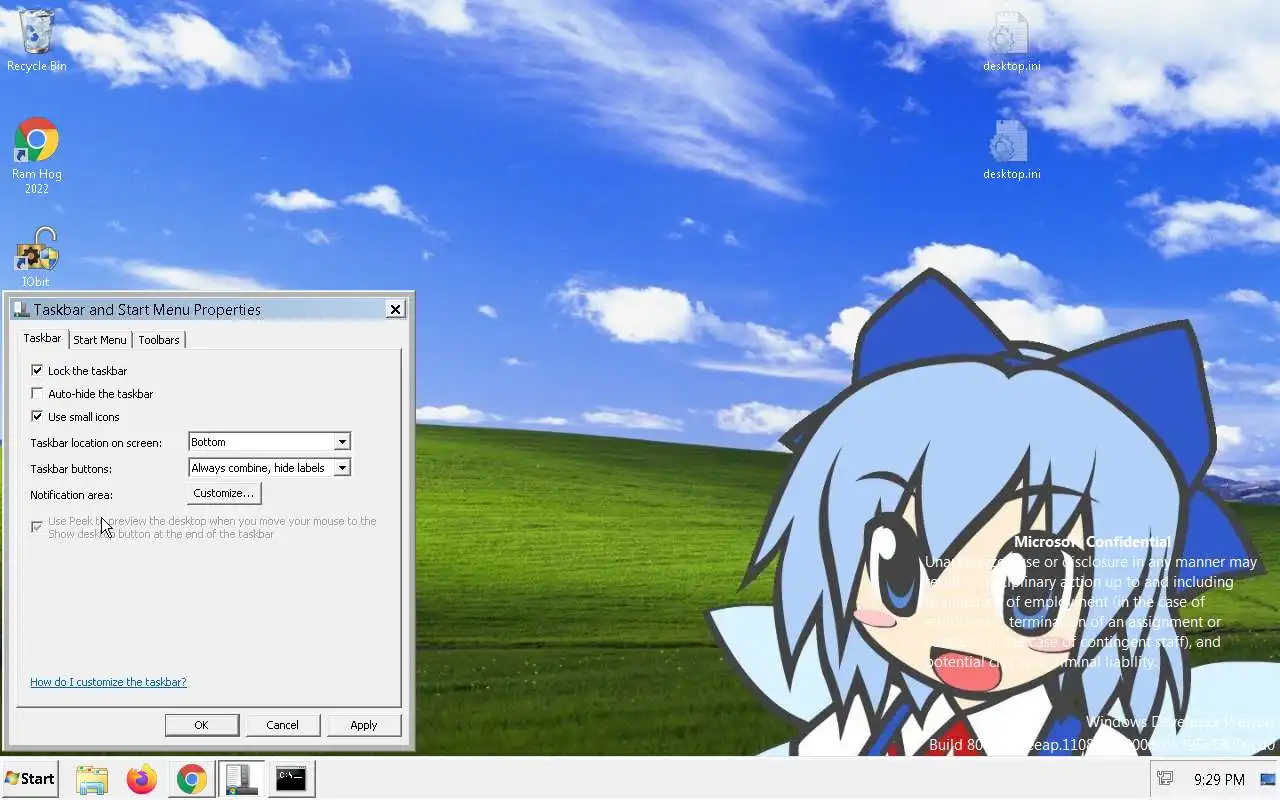Open the Start menu
The width and height of the screenshot is (1280, 800).
pyautogui.click(x=30, y=779)
